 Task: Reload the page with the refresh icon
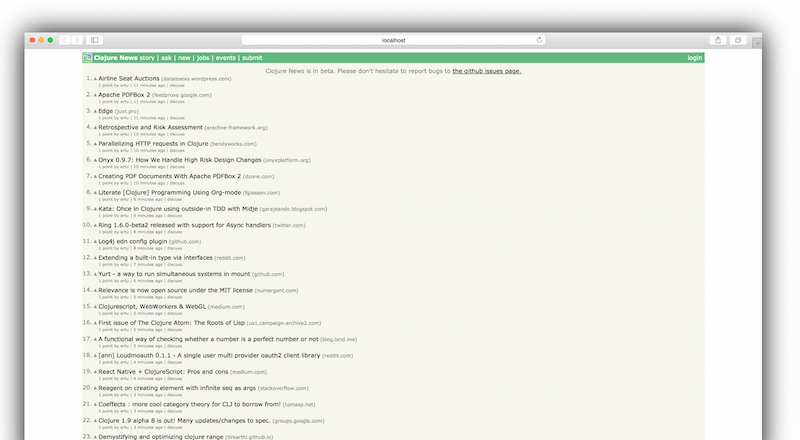(x=539, y=40)
